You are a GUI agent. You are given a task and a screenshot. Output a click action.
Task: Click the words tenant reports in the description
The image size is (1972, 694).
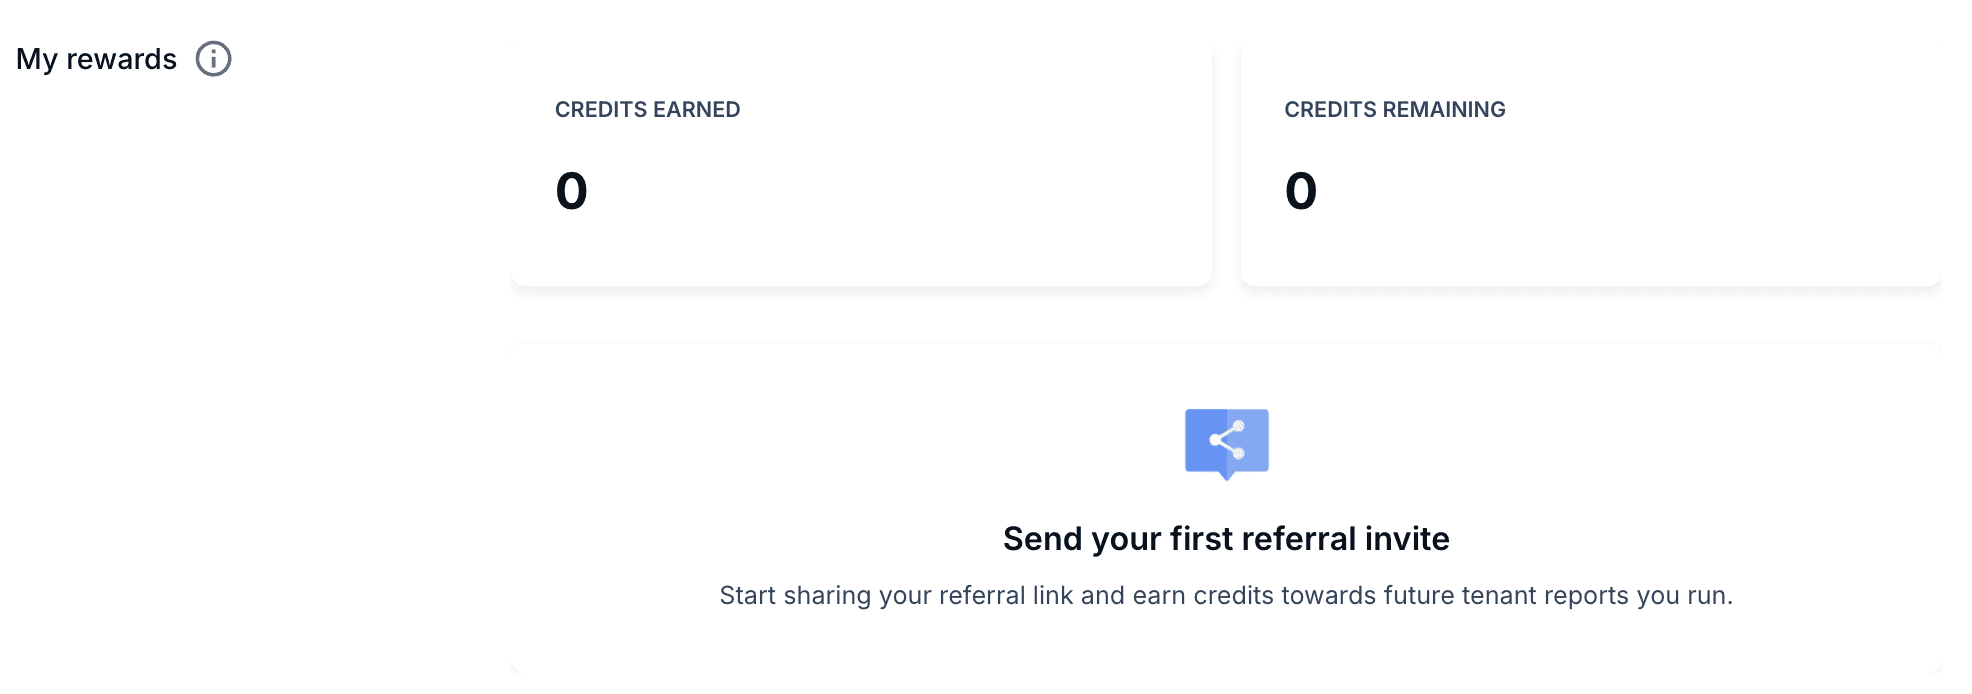[x=1545, y=596]
